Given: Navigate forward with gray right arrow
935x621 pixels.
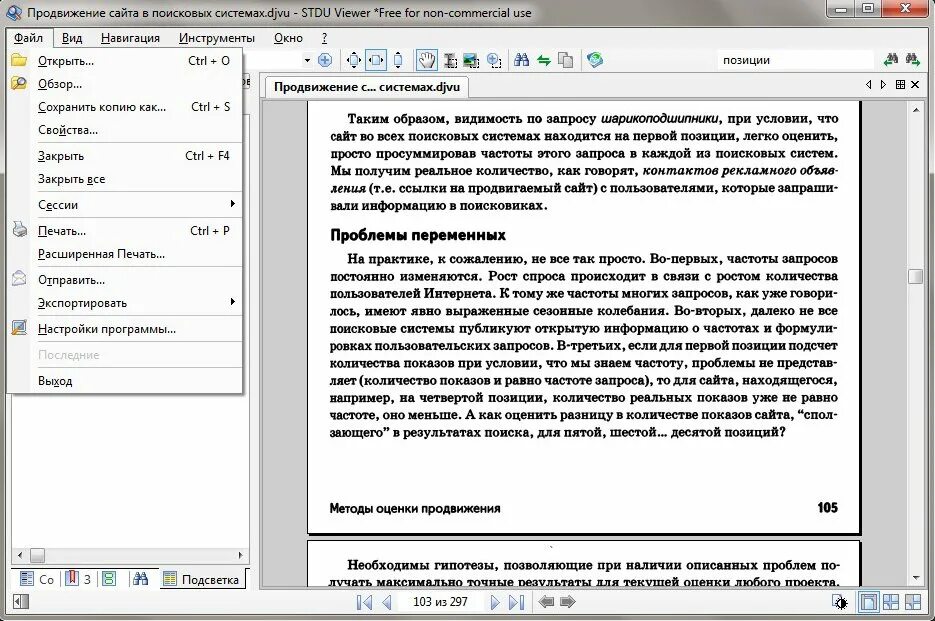Looking at the screenshot, I should 568,602.
